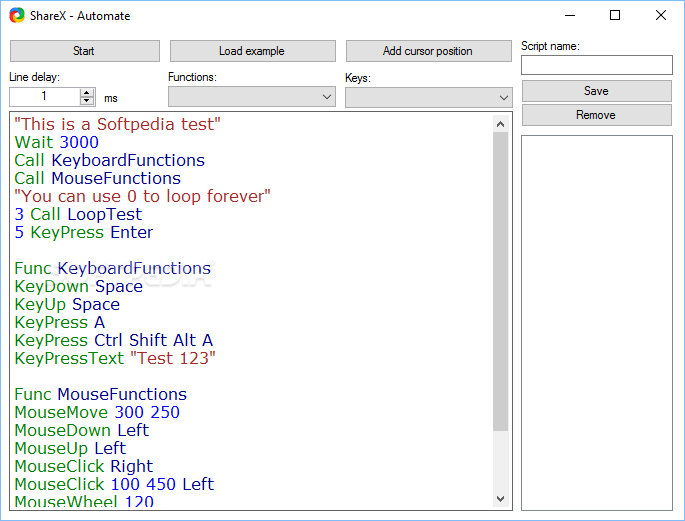Screen dimensions: 685x521
Task: Click Add cursor position button
Action: 429,51
